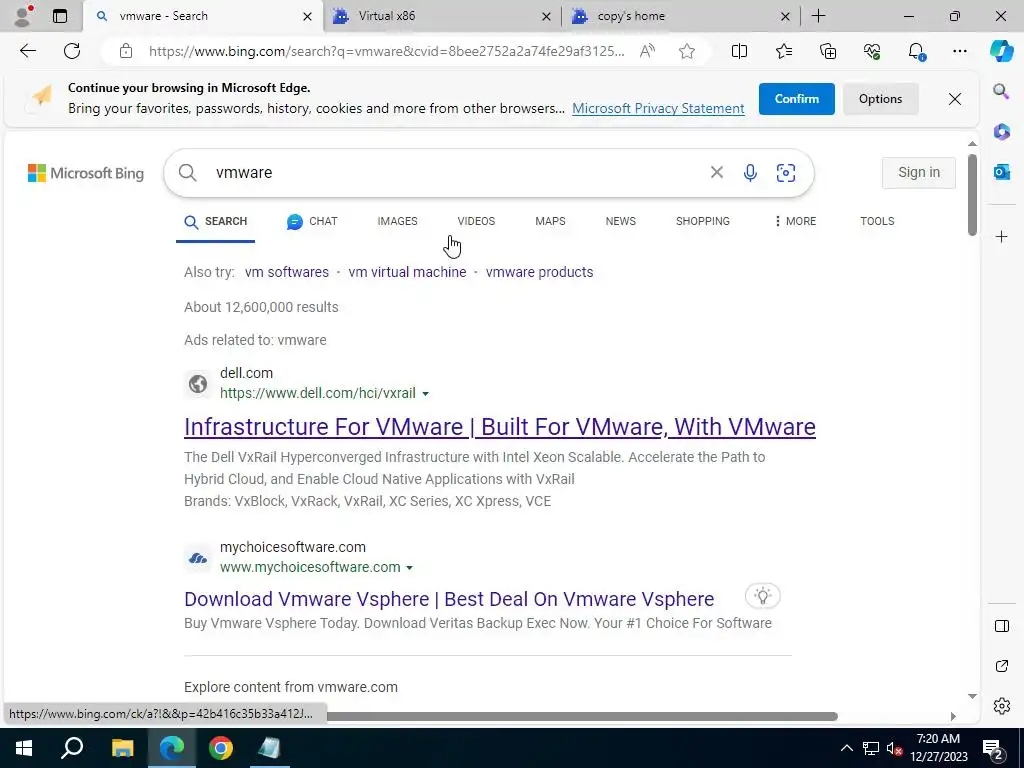Add this page to favorites star

tap(686, 51)
